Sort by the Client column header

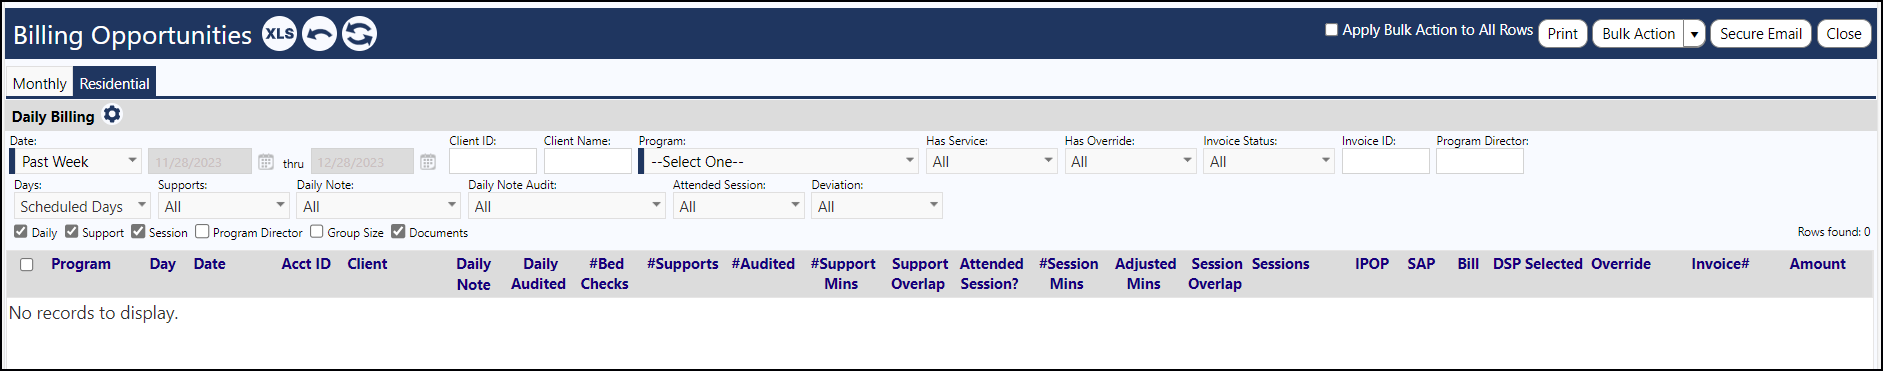pyautogui.click(x=367, y=264)
